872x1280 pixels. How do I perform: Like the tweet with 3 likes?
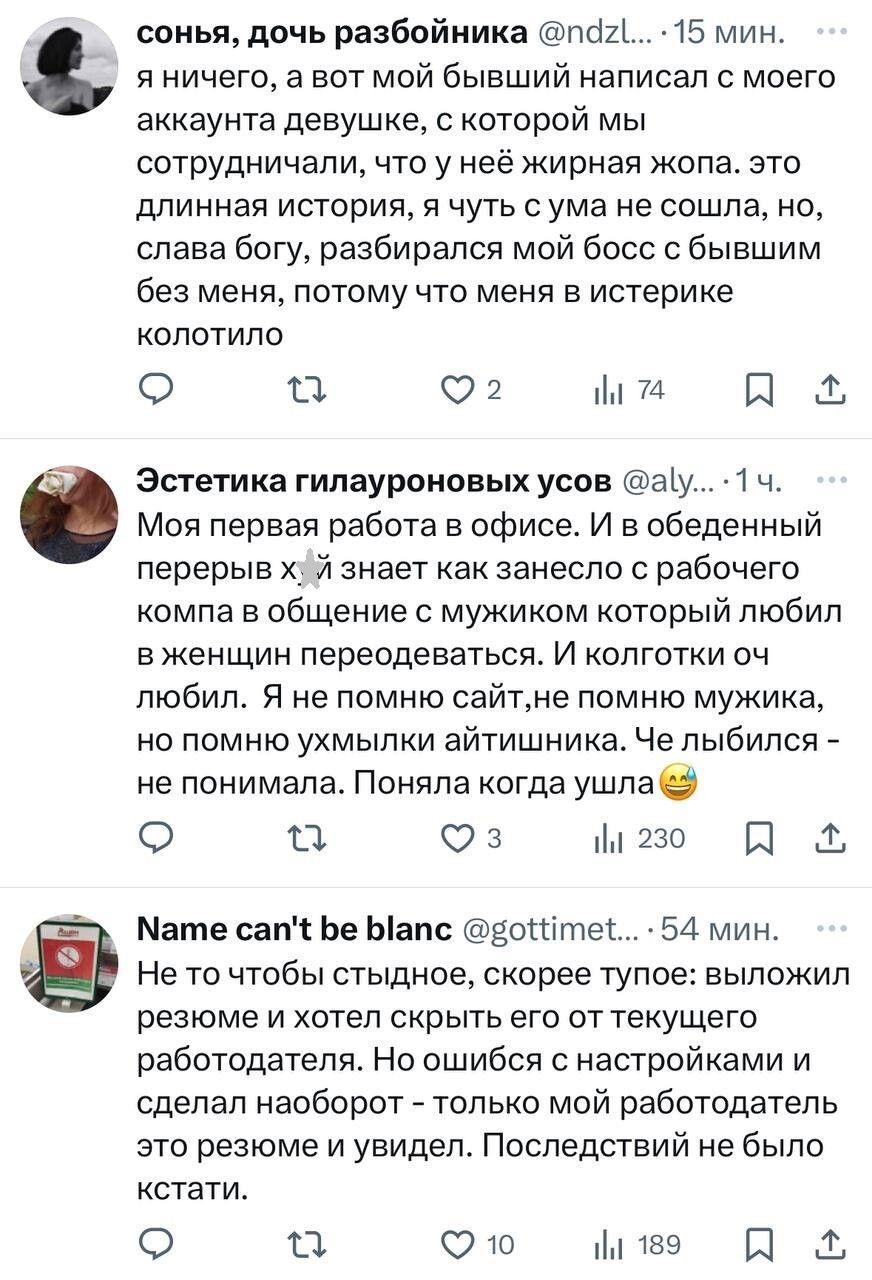(x=462, y=838)
